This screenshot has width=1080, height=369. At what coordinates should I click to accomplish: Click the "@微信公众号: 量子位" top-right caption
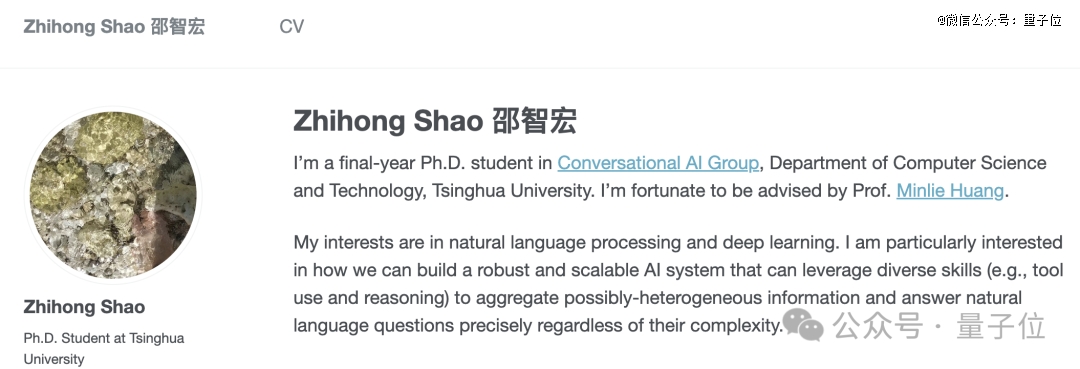click(999, 20)
